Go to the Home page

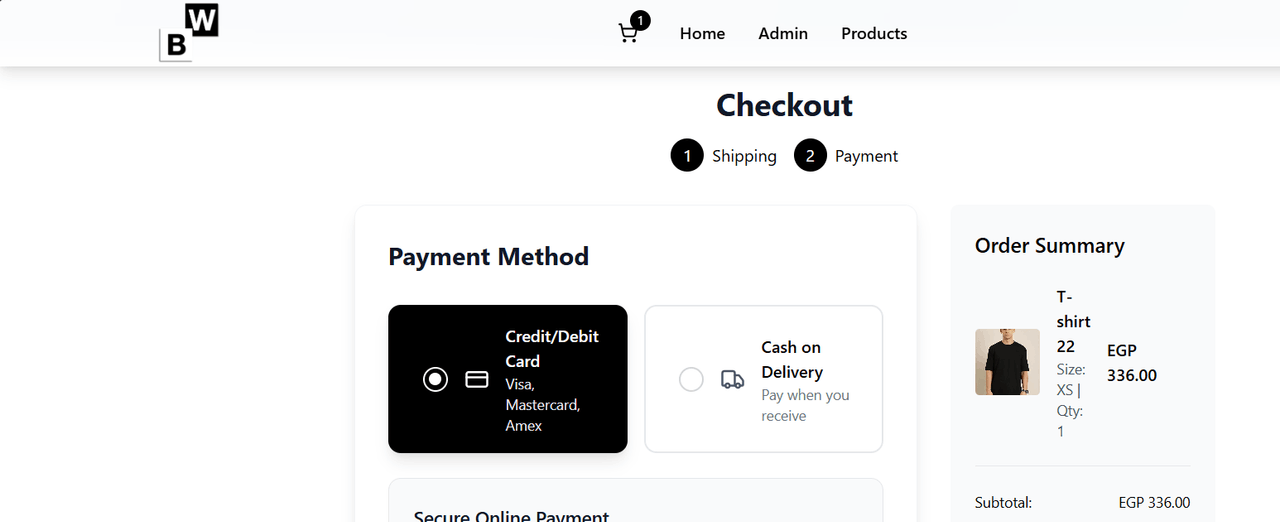(x=702, y=34)
